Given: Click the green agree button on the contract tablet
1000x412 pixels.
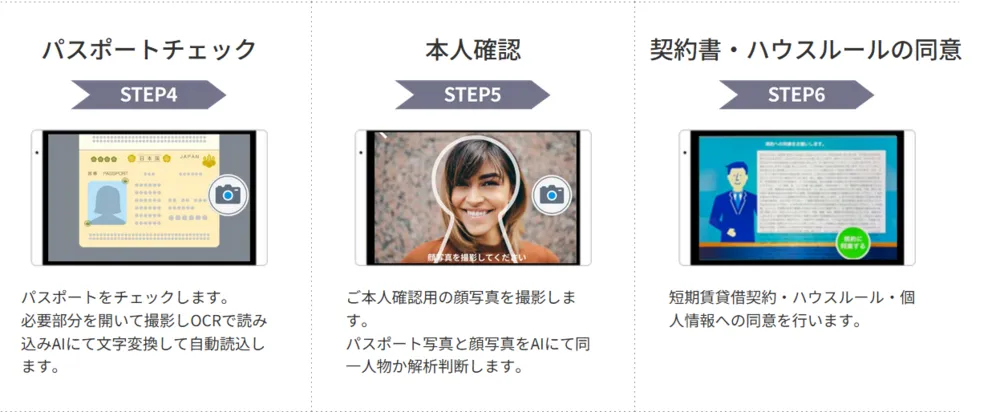Looking at the screenshot, I should click(x=853, y=243).
